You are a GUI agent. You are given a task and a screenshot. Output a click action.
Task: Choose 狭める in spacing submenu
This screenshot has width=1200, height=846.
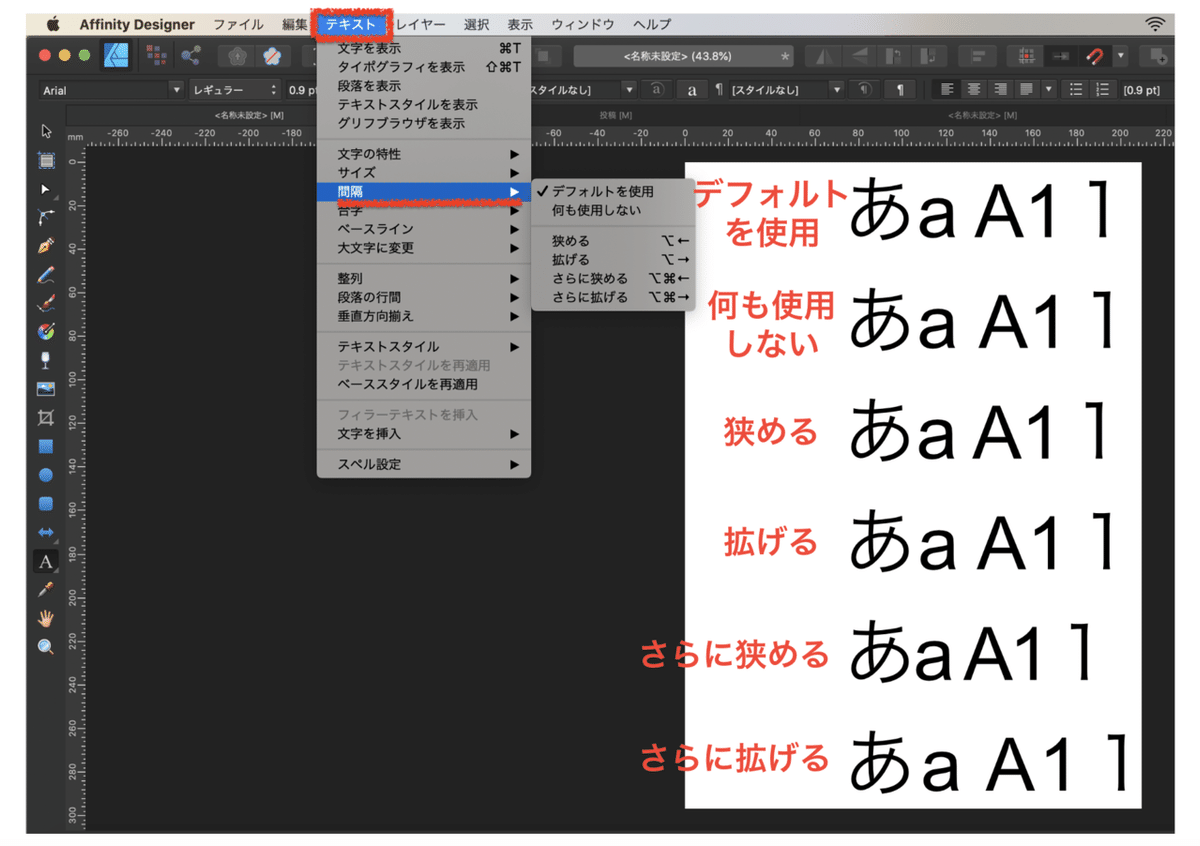[613, 241]
